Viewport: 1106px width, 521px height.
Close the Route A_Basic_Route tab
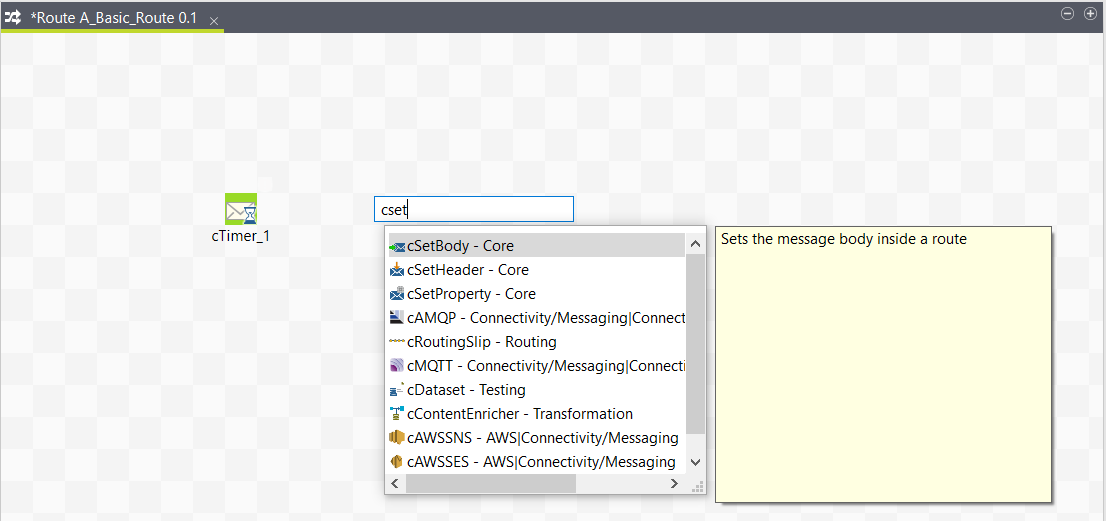pyautogui.click(x=214, y=20)
